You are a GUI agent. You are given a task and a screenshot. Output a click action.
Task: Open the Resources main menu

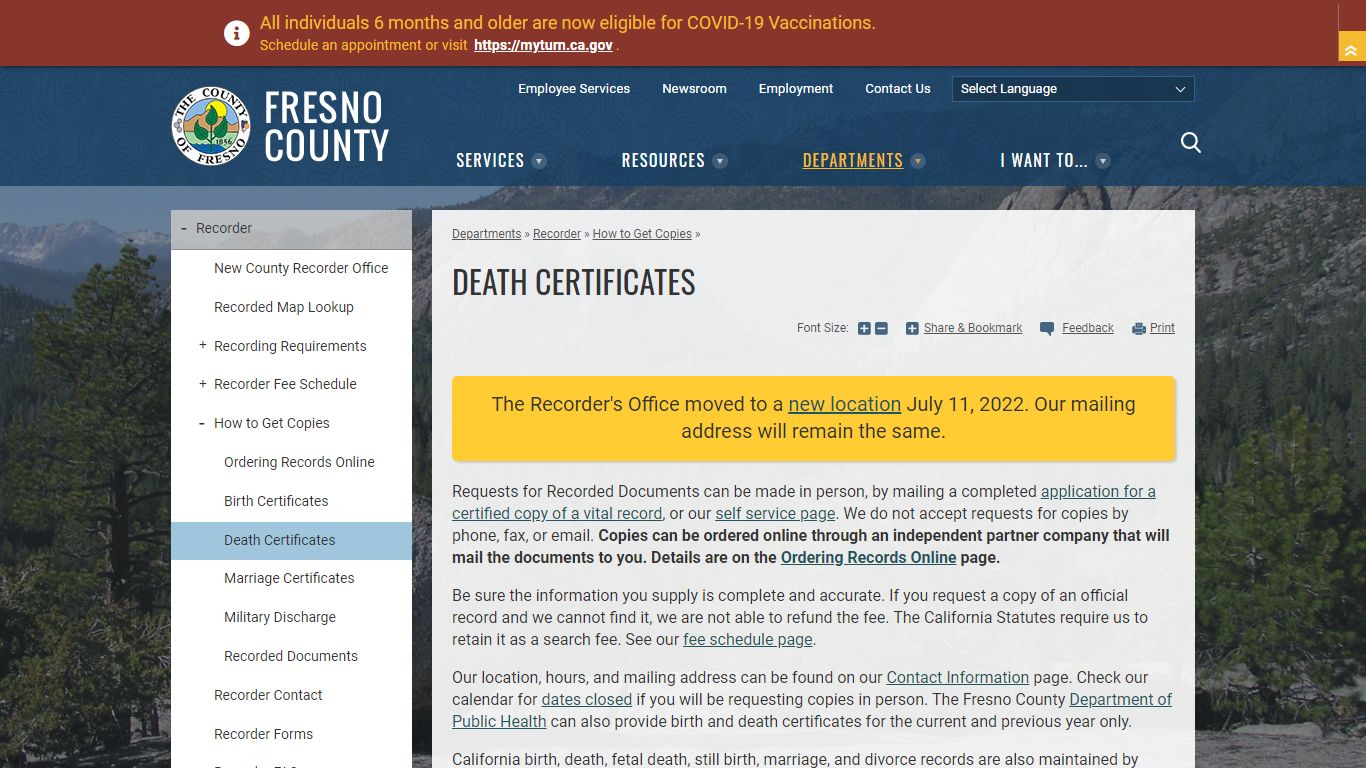663,160
